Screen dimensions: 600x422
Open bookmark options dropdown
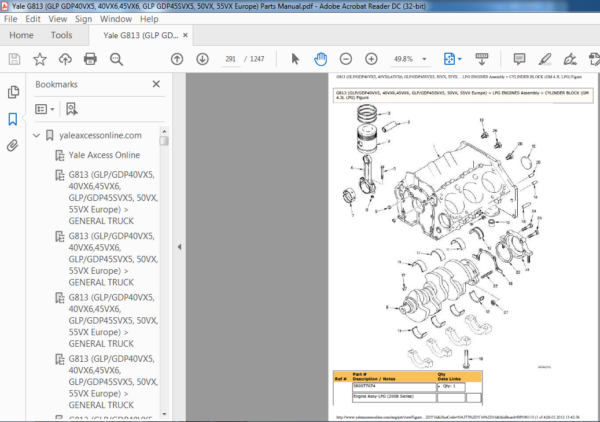point(44,109)
